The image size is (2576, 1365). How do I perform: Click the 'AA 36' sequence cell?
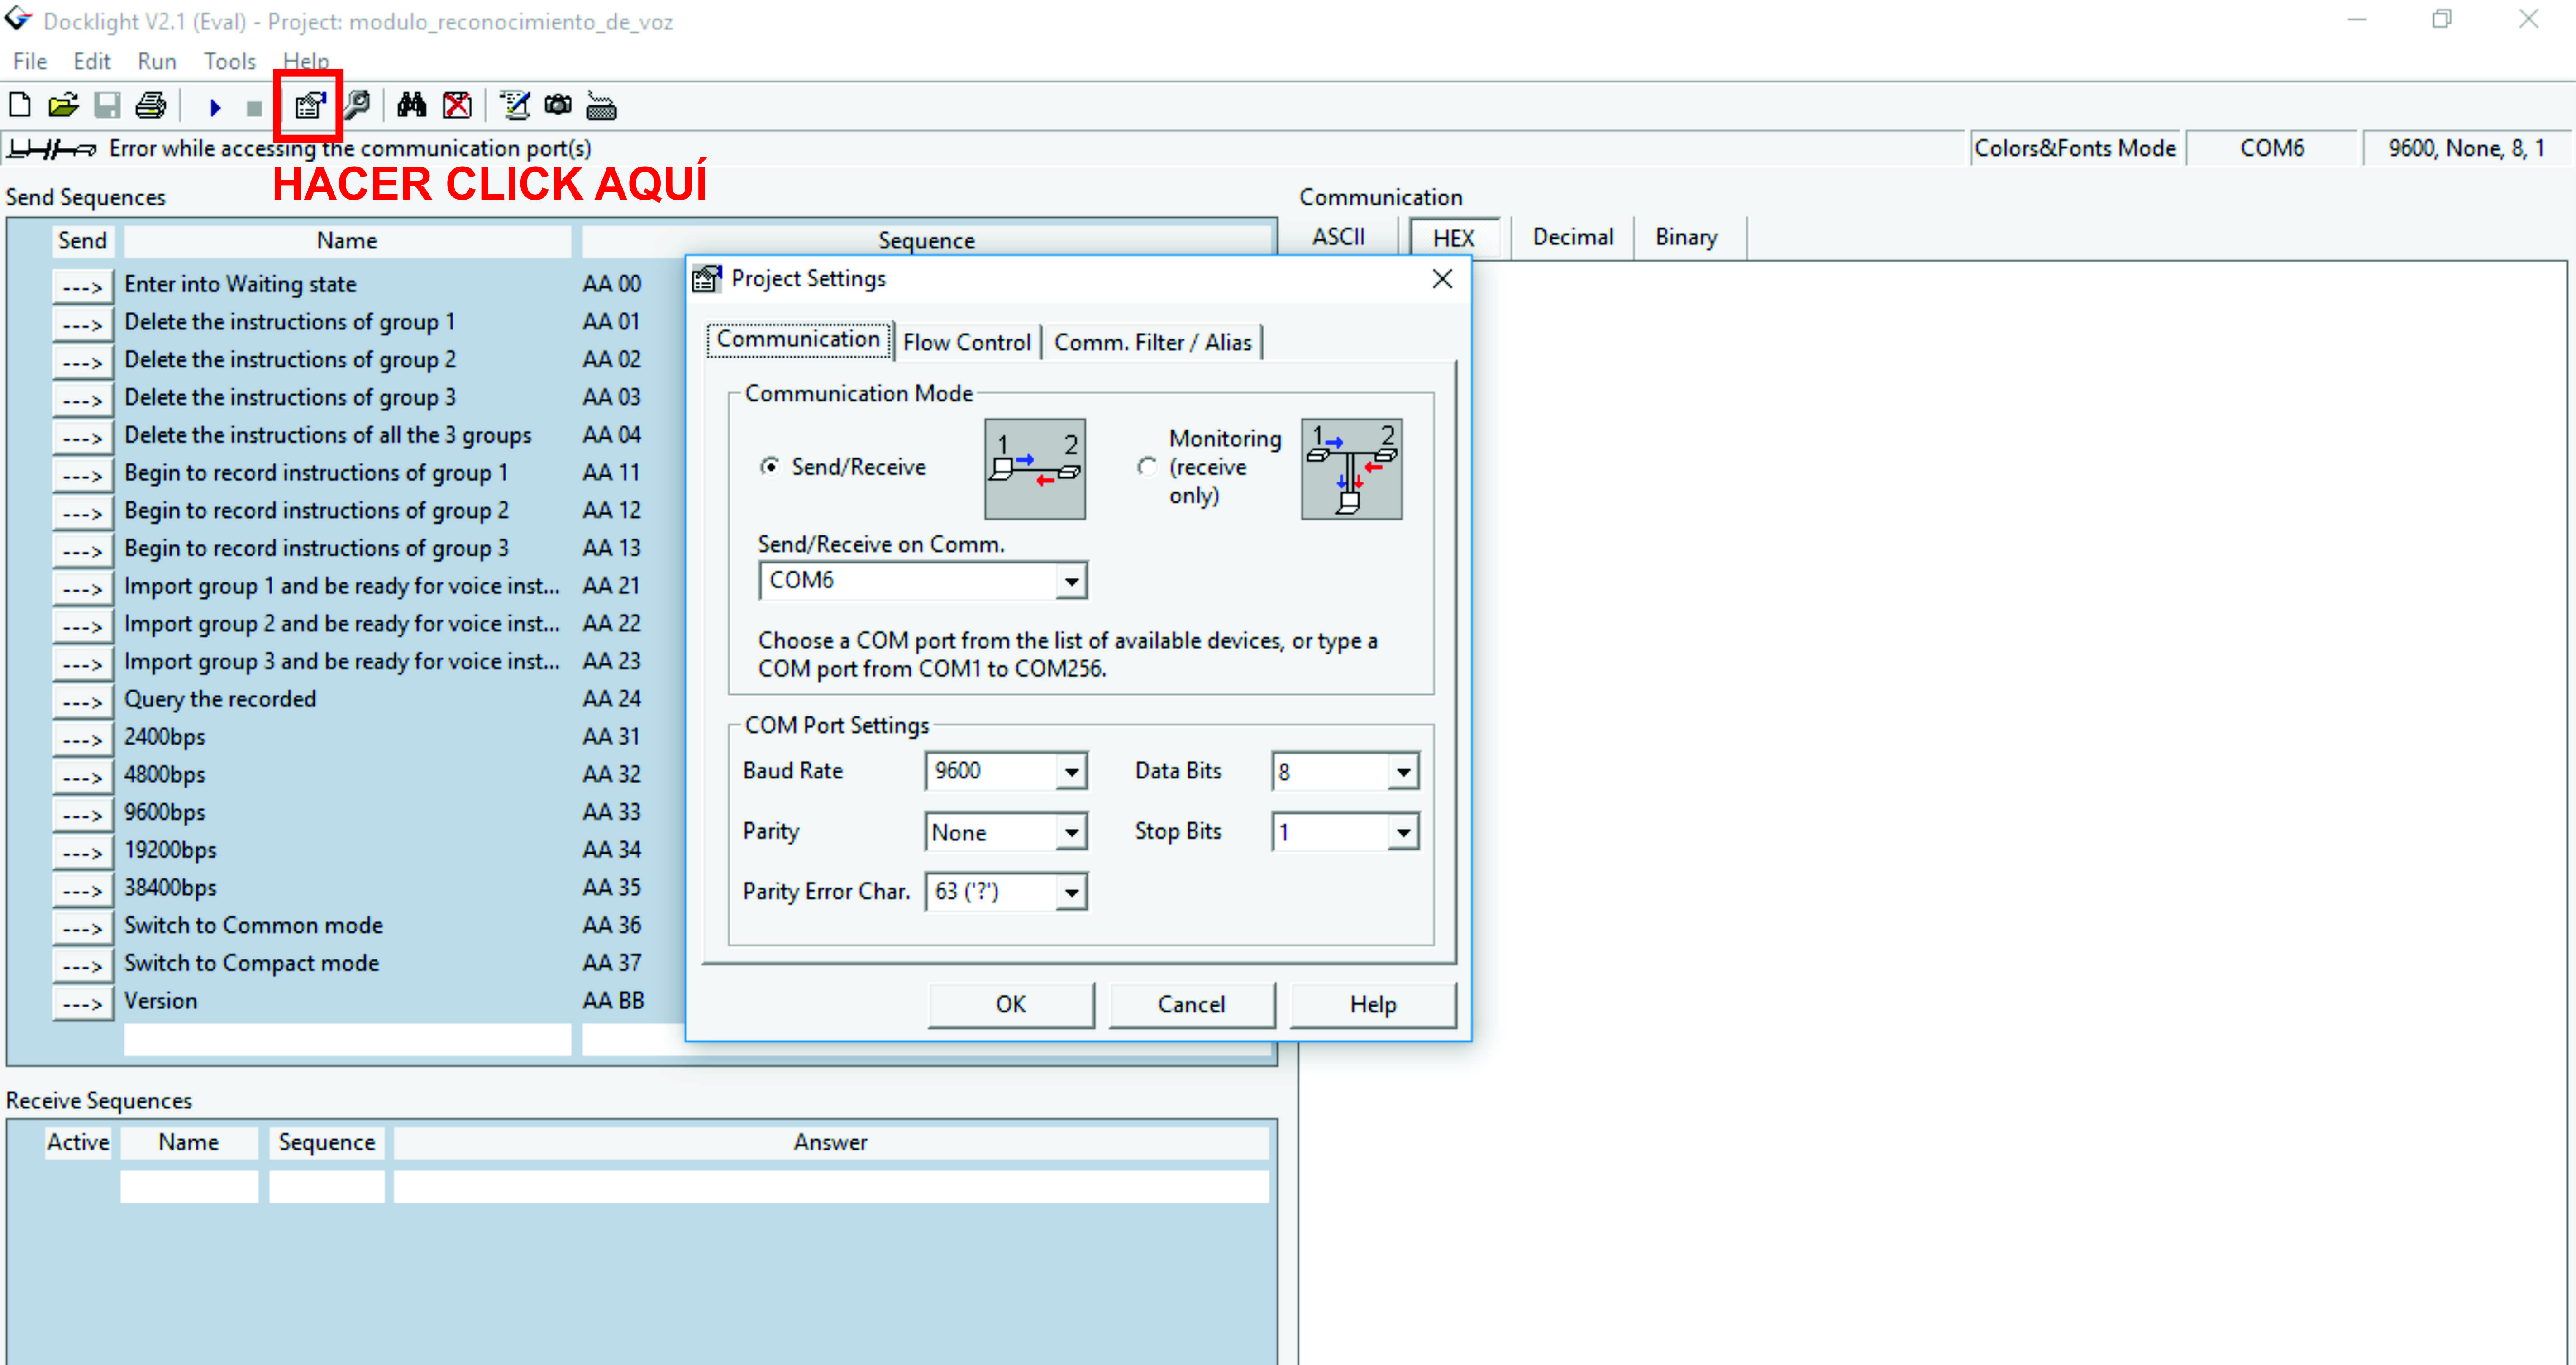612,926
